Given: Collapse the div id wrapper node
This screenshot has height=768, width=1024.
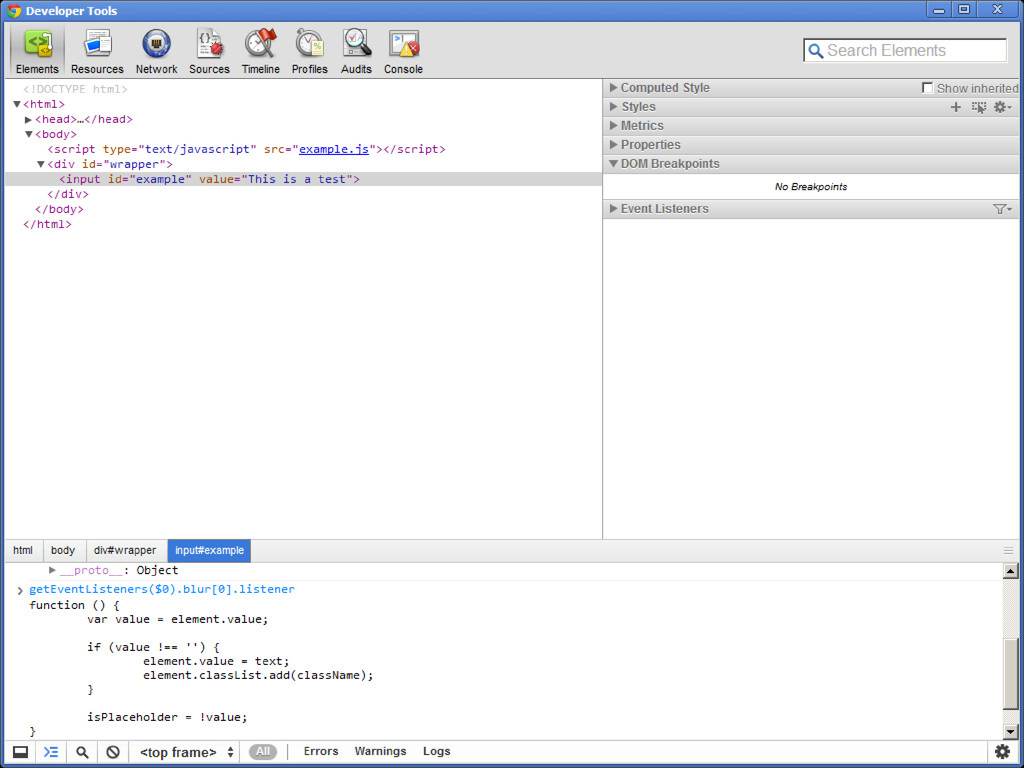Looking at the screenshot, I should click(40, 164).
